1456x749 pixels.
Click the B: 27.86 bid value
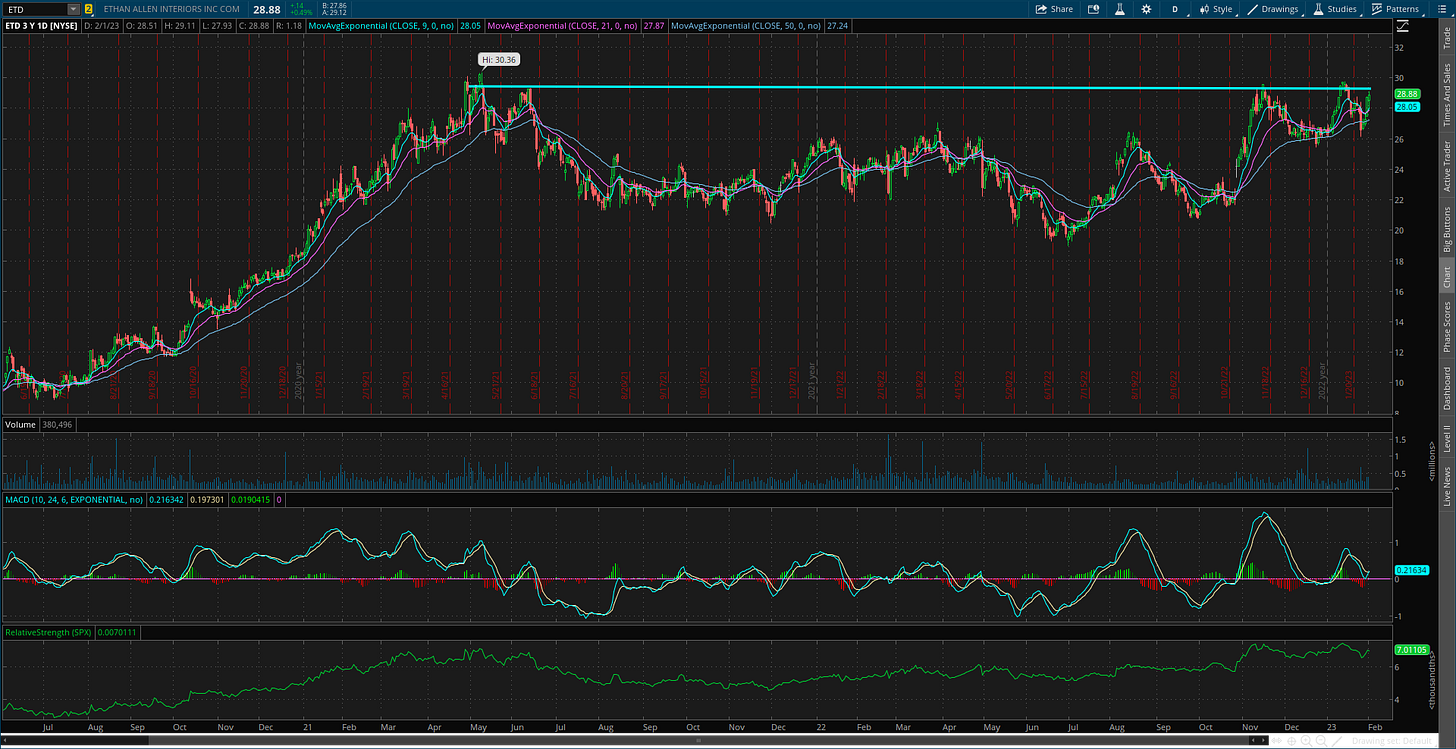point(334,6)
